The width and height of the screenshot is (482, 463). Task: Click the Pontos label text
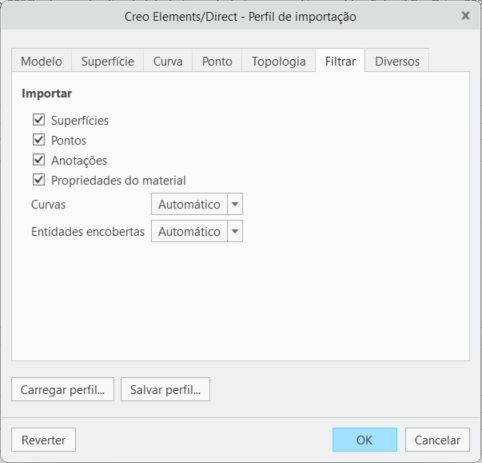tap(69, 140)
